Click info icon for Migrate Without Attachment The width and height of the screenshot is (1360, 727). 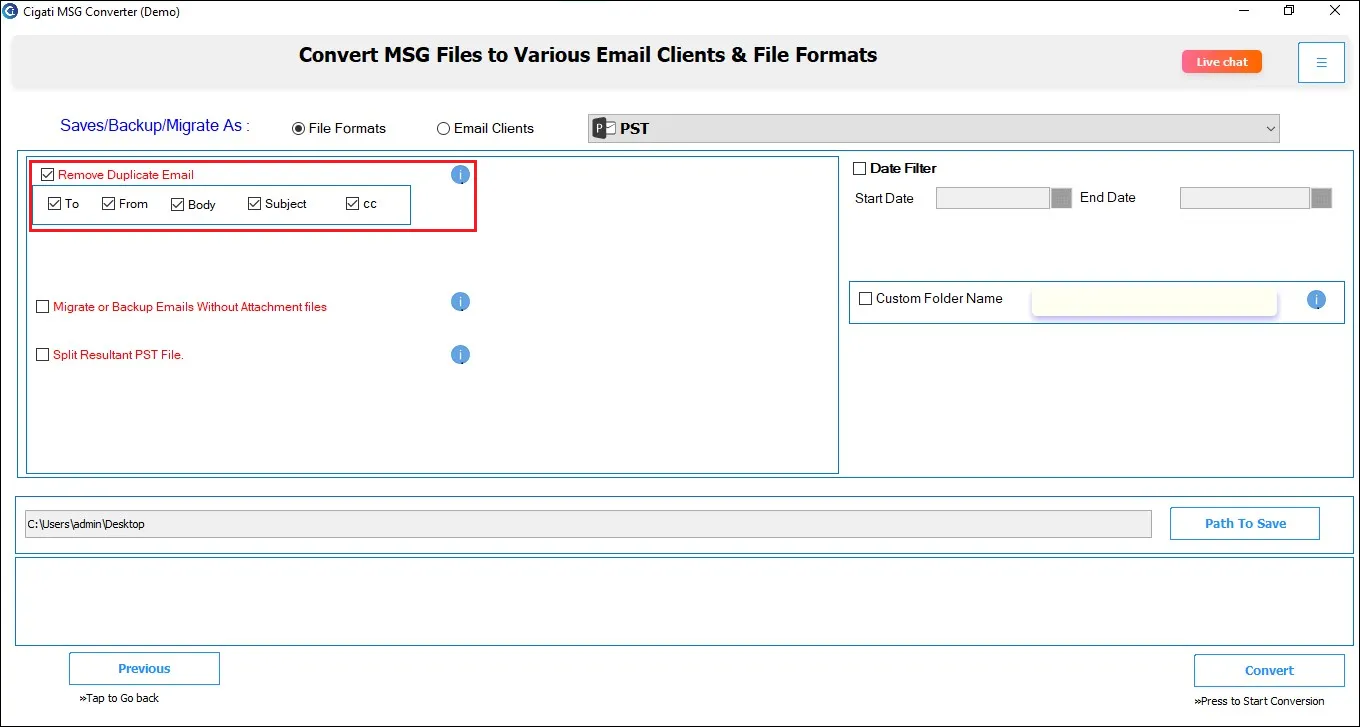(460, 302)
